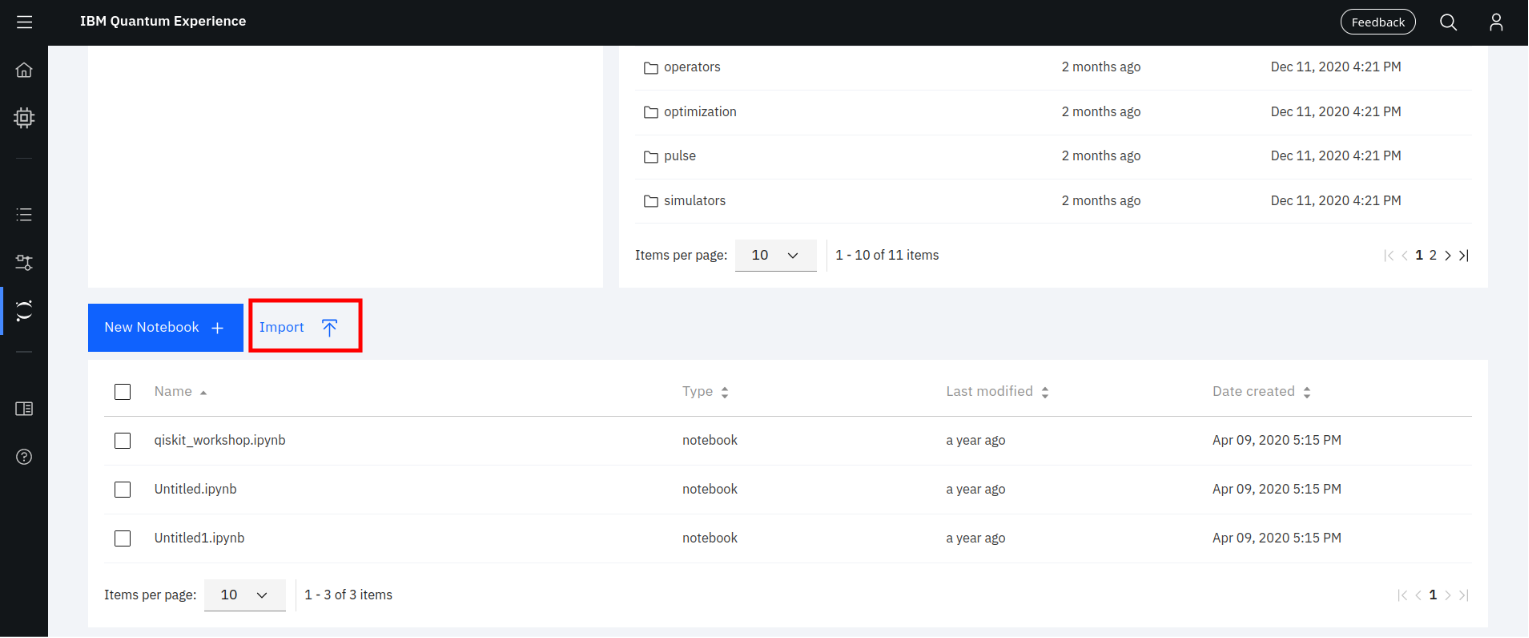Open Untitled.ipynb notebook
This screenshot has height=638, width=1529.
point(195,489)
